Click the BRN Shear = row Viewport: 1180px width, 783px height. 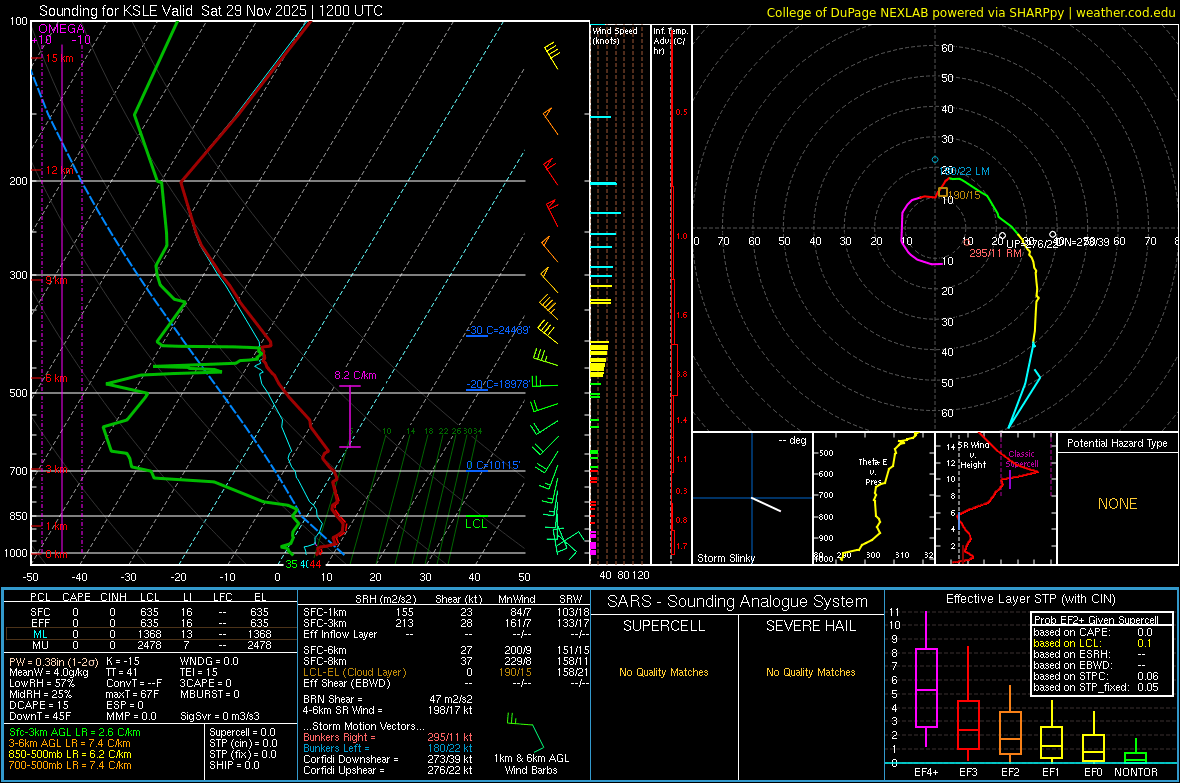coord(388,699)
